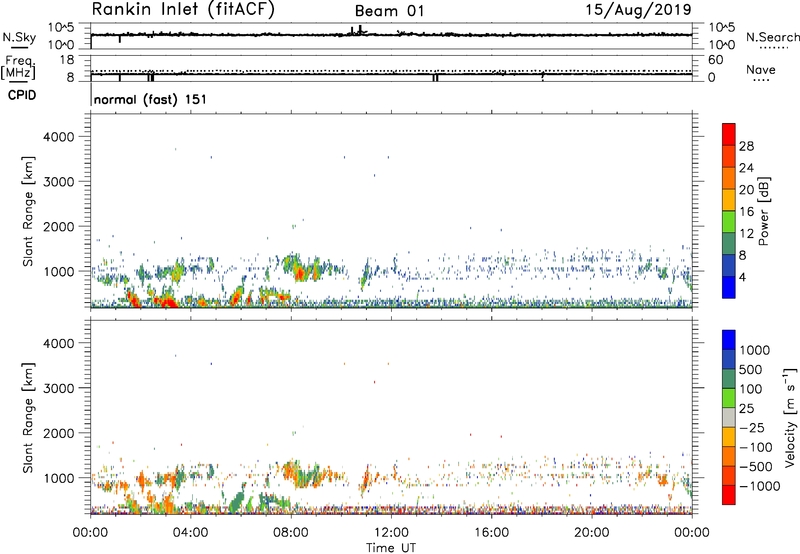The height and width of the screenshot is (554, 800).
Task: Select the 'Beam 01' header label
Action: (x=390, y=11)
